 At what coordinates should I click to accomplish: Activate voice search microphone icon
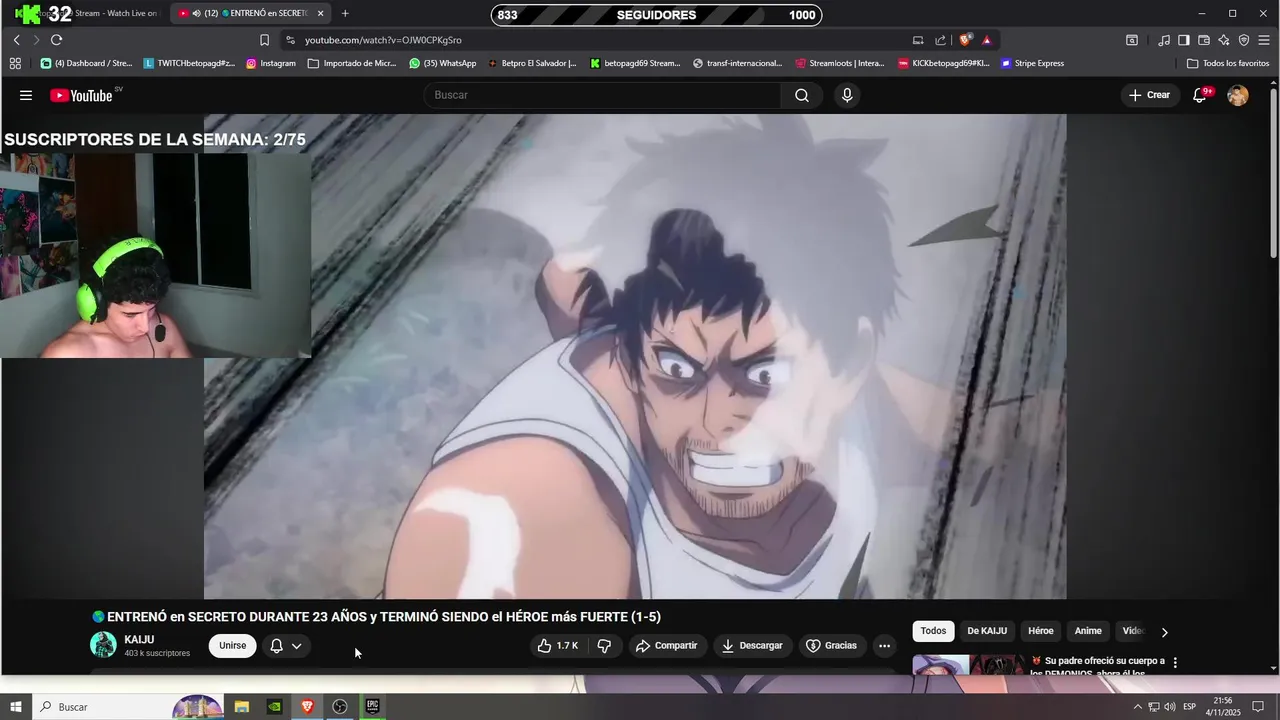pos(847,95)
